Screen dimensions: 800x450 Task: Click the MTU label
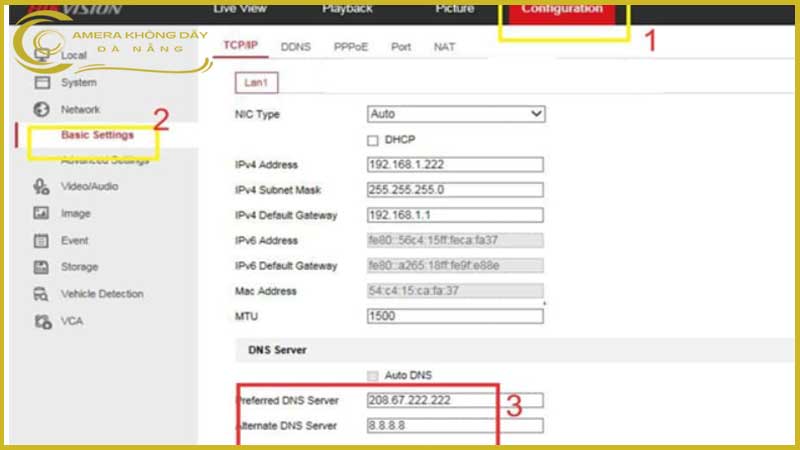click(246, 316)
